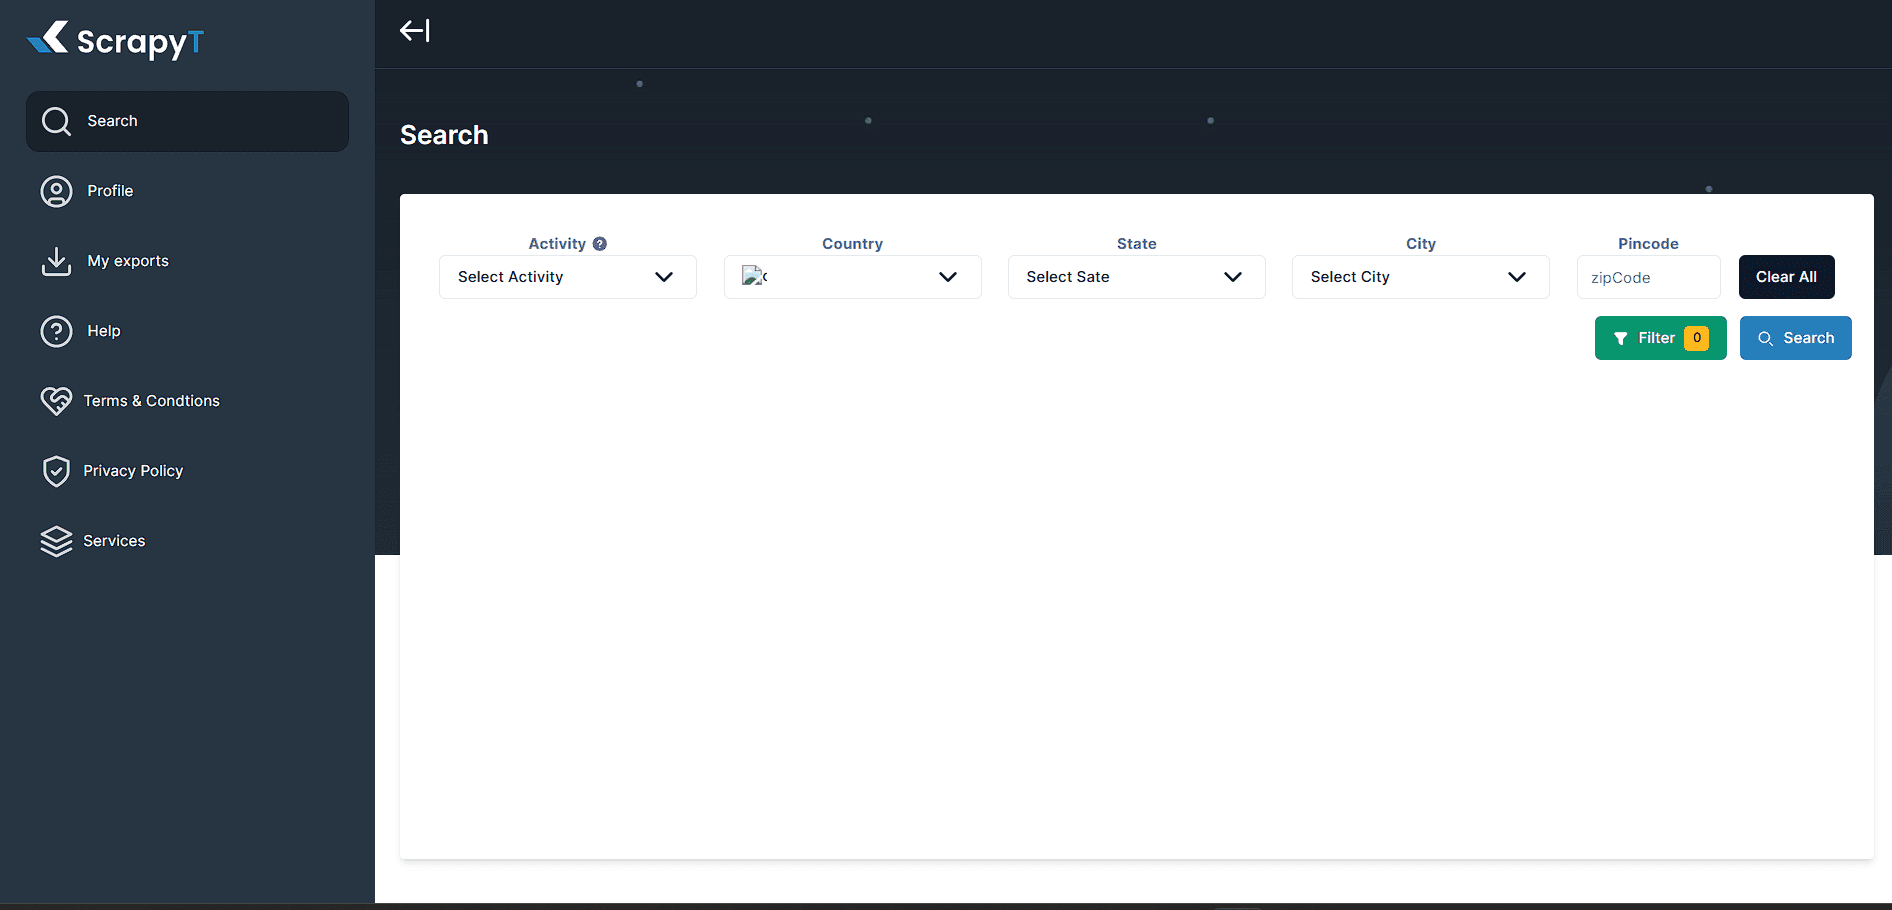Viewport: 1892px width, 910px height.
Task: Collapse sidebar using the back arrow icon
Action: click(x=414, y=31)
